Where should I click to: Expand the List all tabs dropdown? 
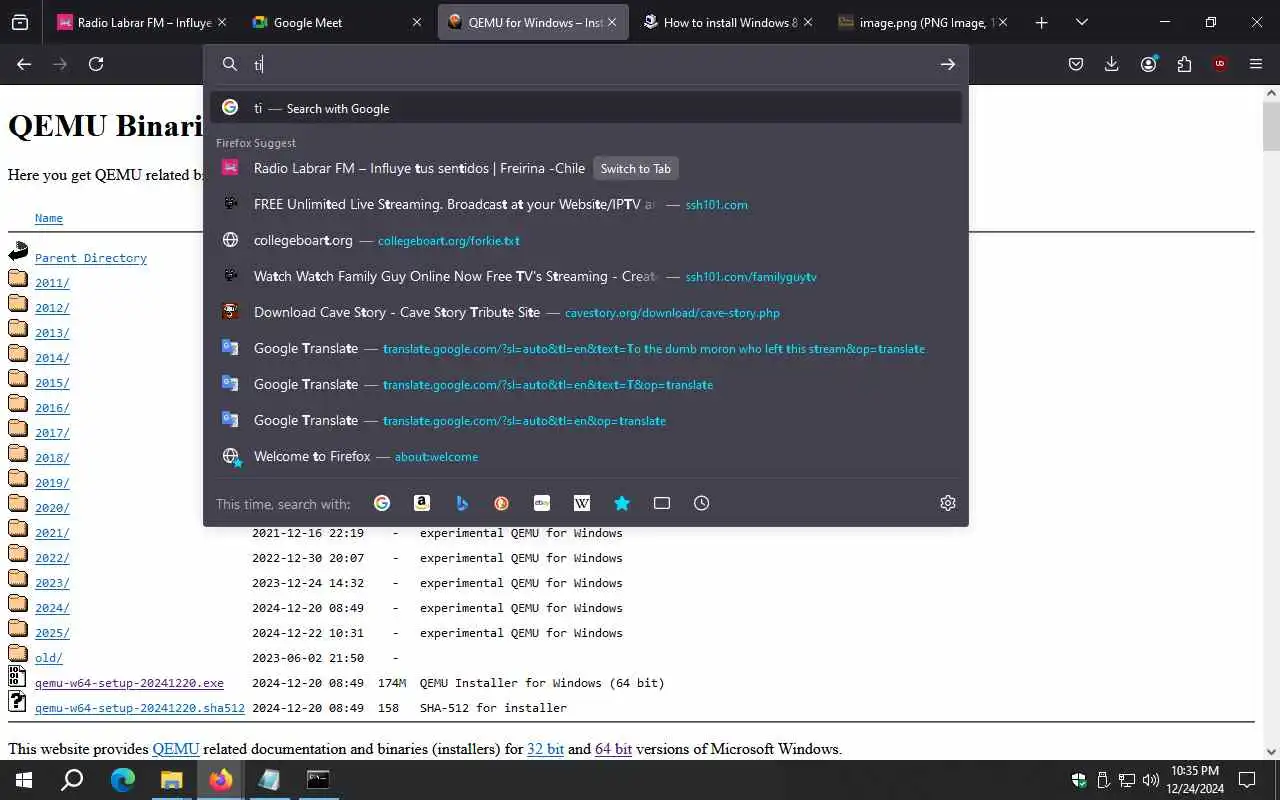[x=1082, y=22]
